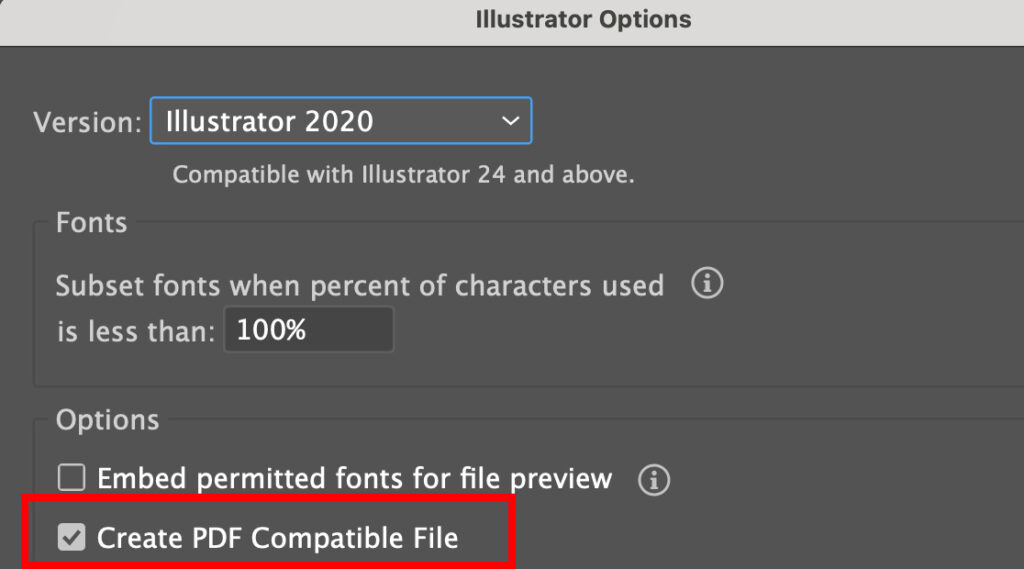The width and height of the screenshot is (1024, 569).
Task: Click the 100% subset percentage field
Action: click(308, 331)
